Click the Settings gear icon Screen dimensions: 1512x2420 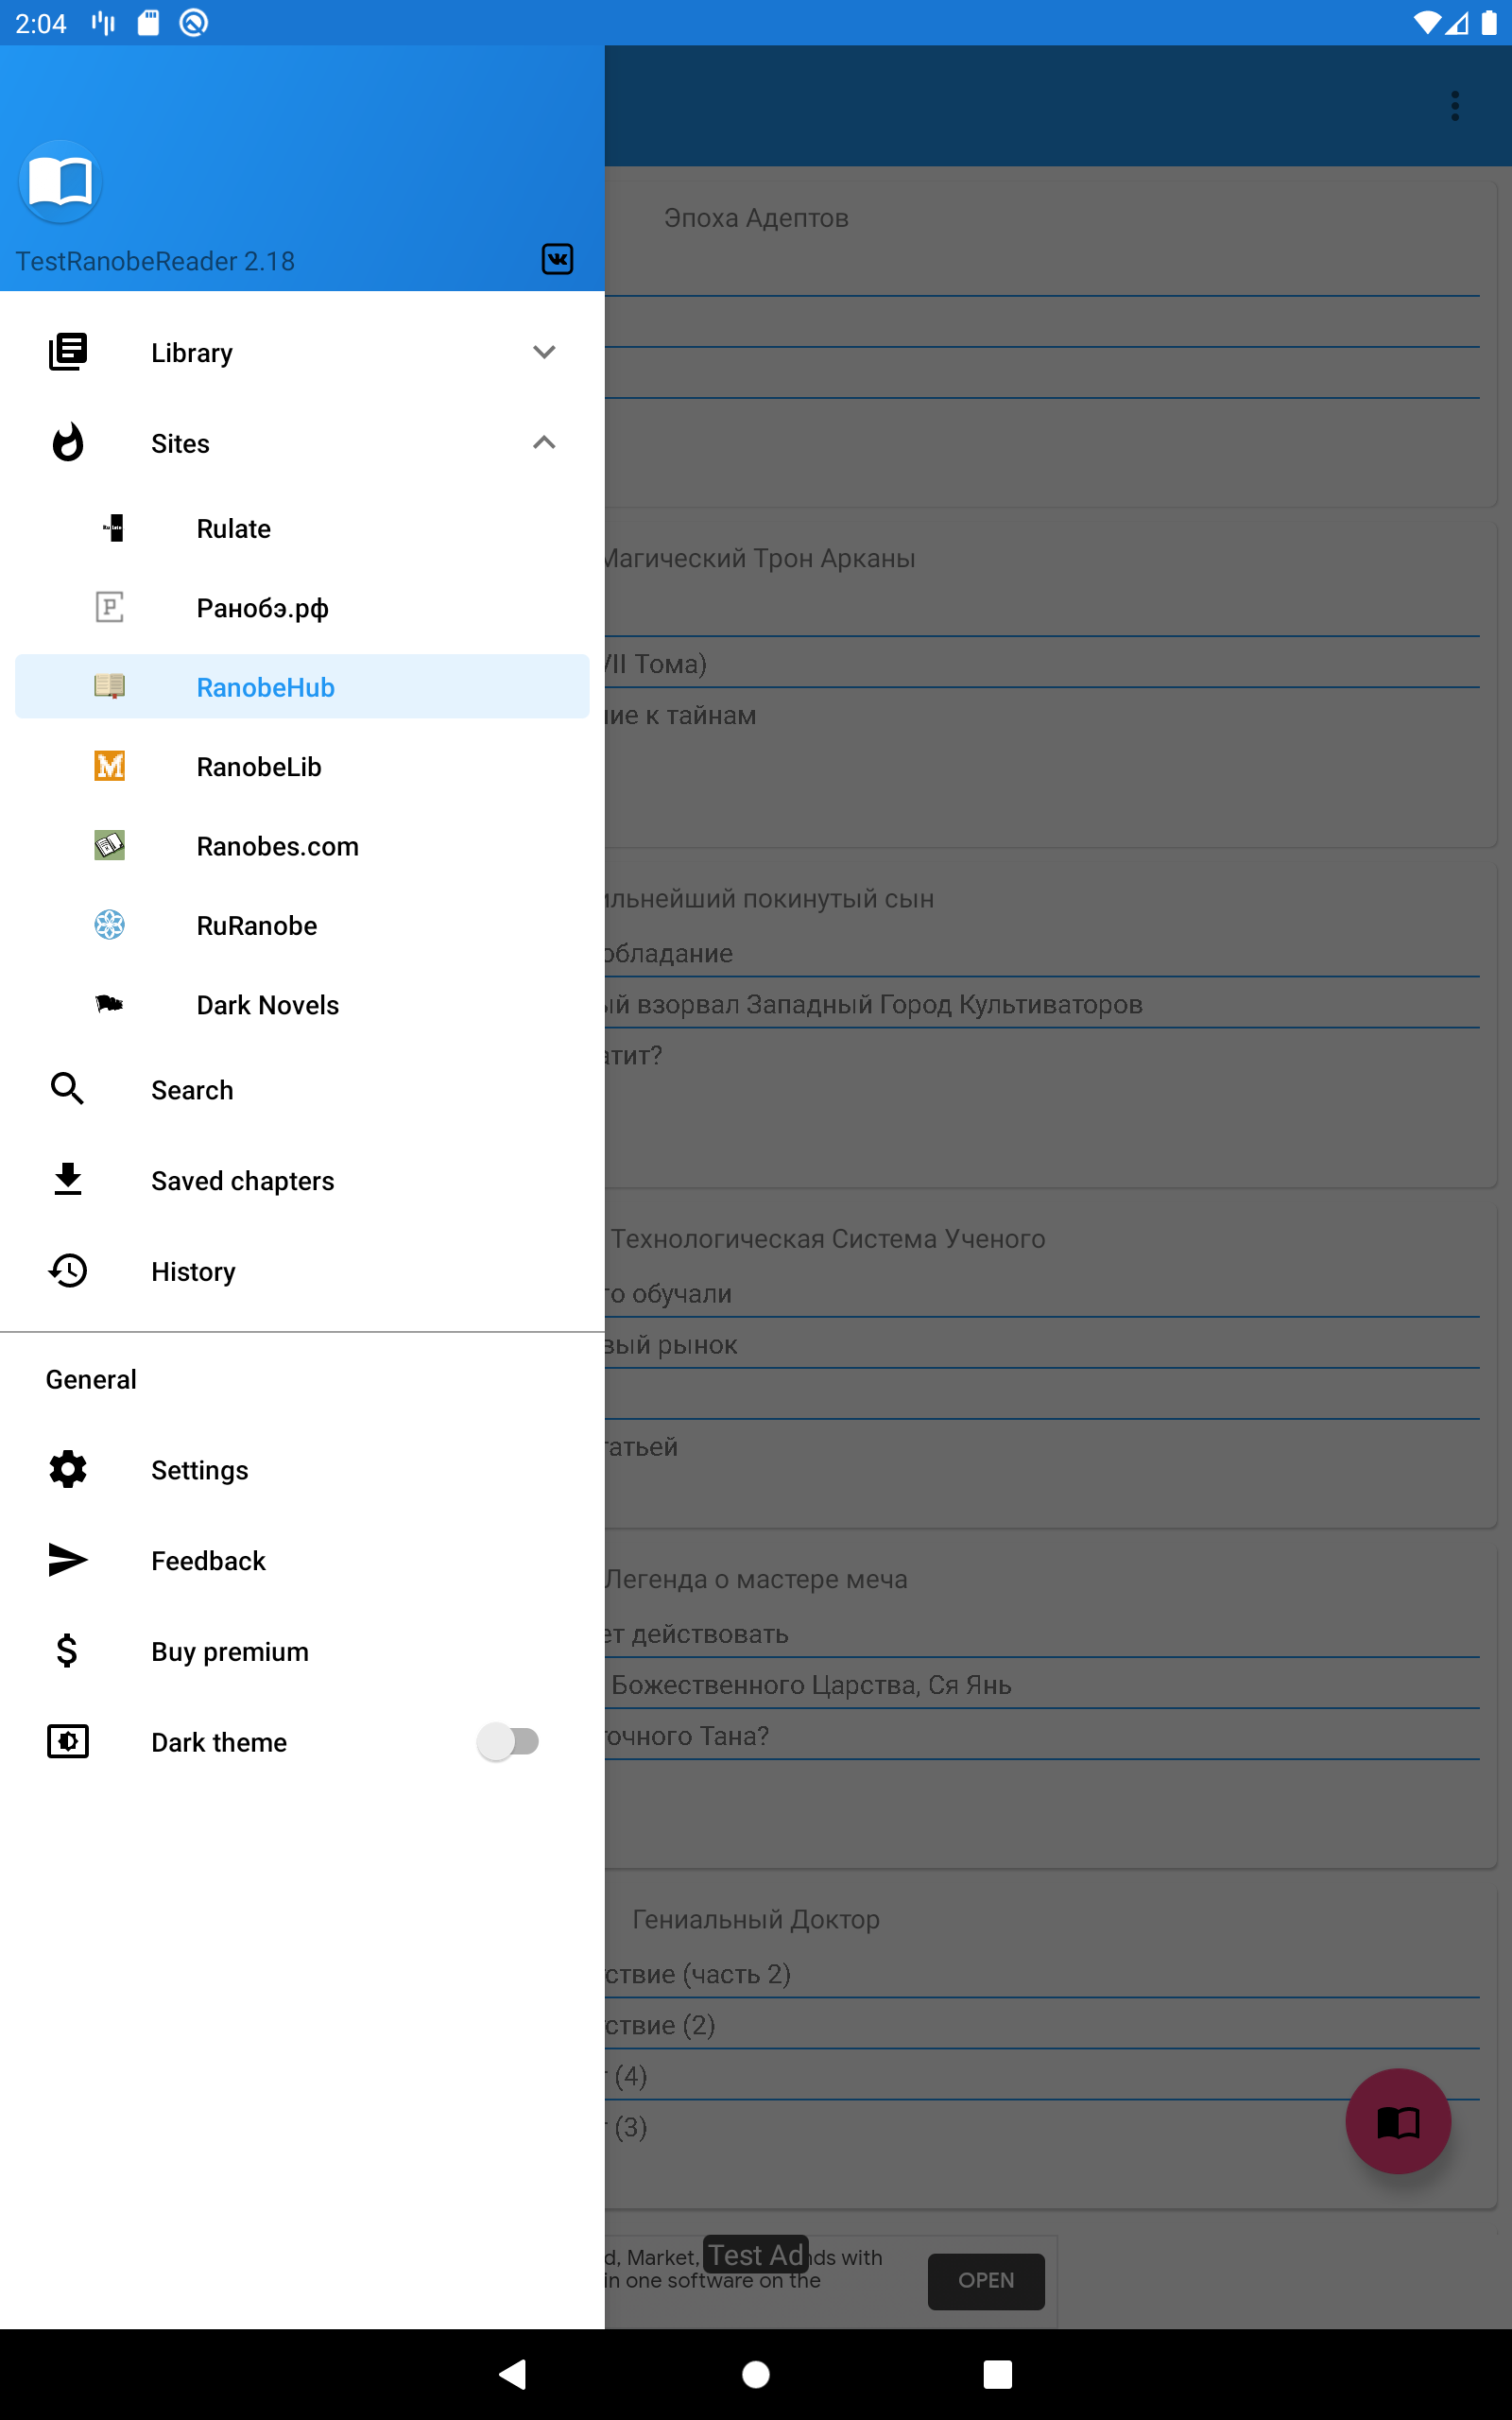coord(68,1469)
